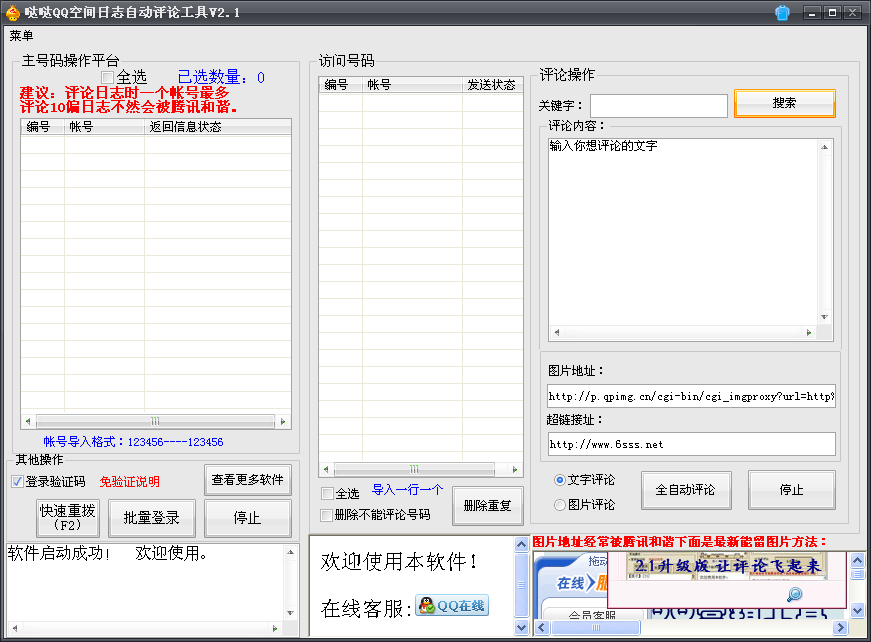Image resolution: width=871 pixels, height=642 pixels.
Task: Check 全选 under the 访问号码 list
Action: pyautogui.click(x=327, y=493)
